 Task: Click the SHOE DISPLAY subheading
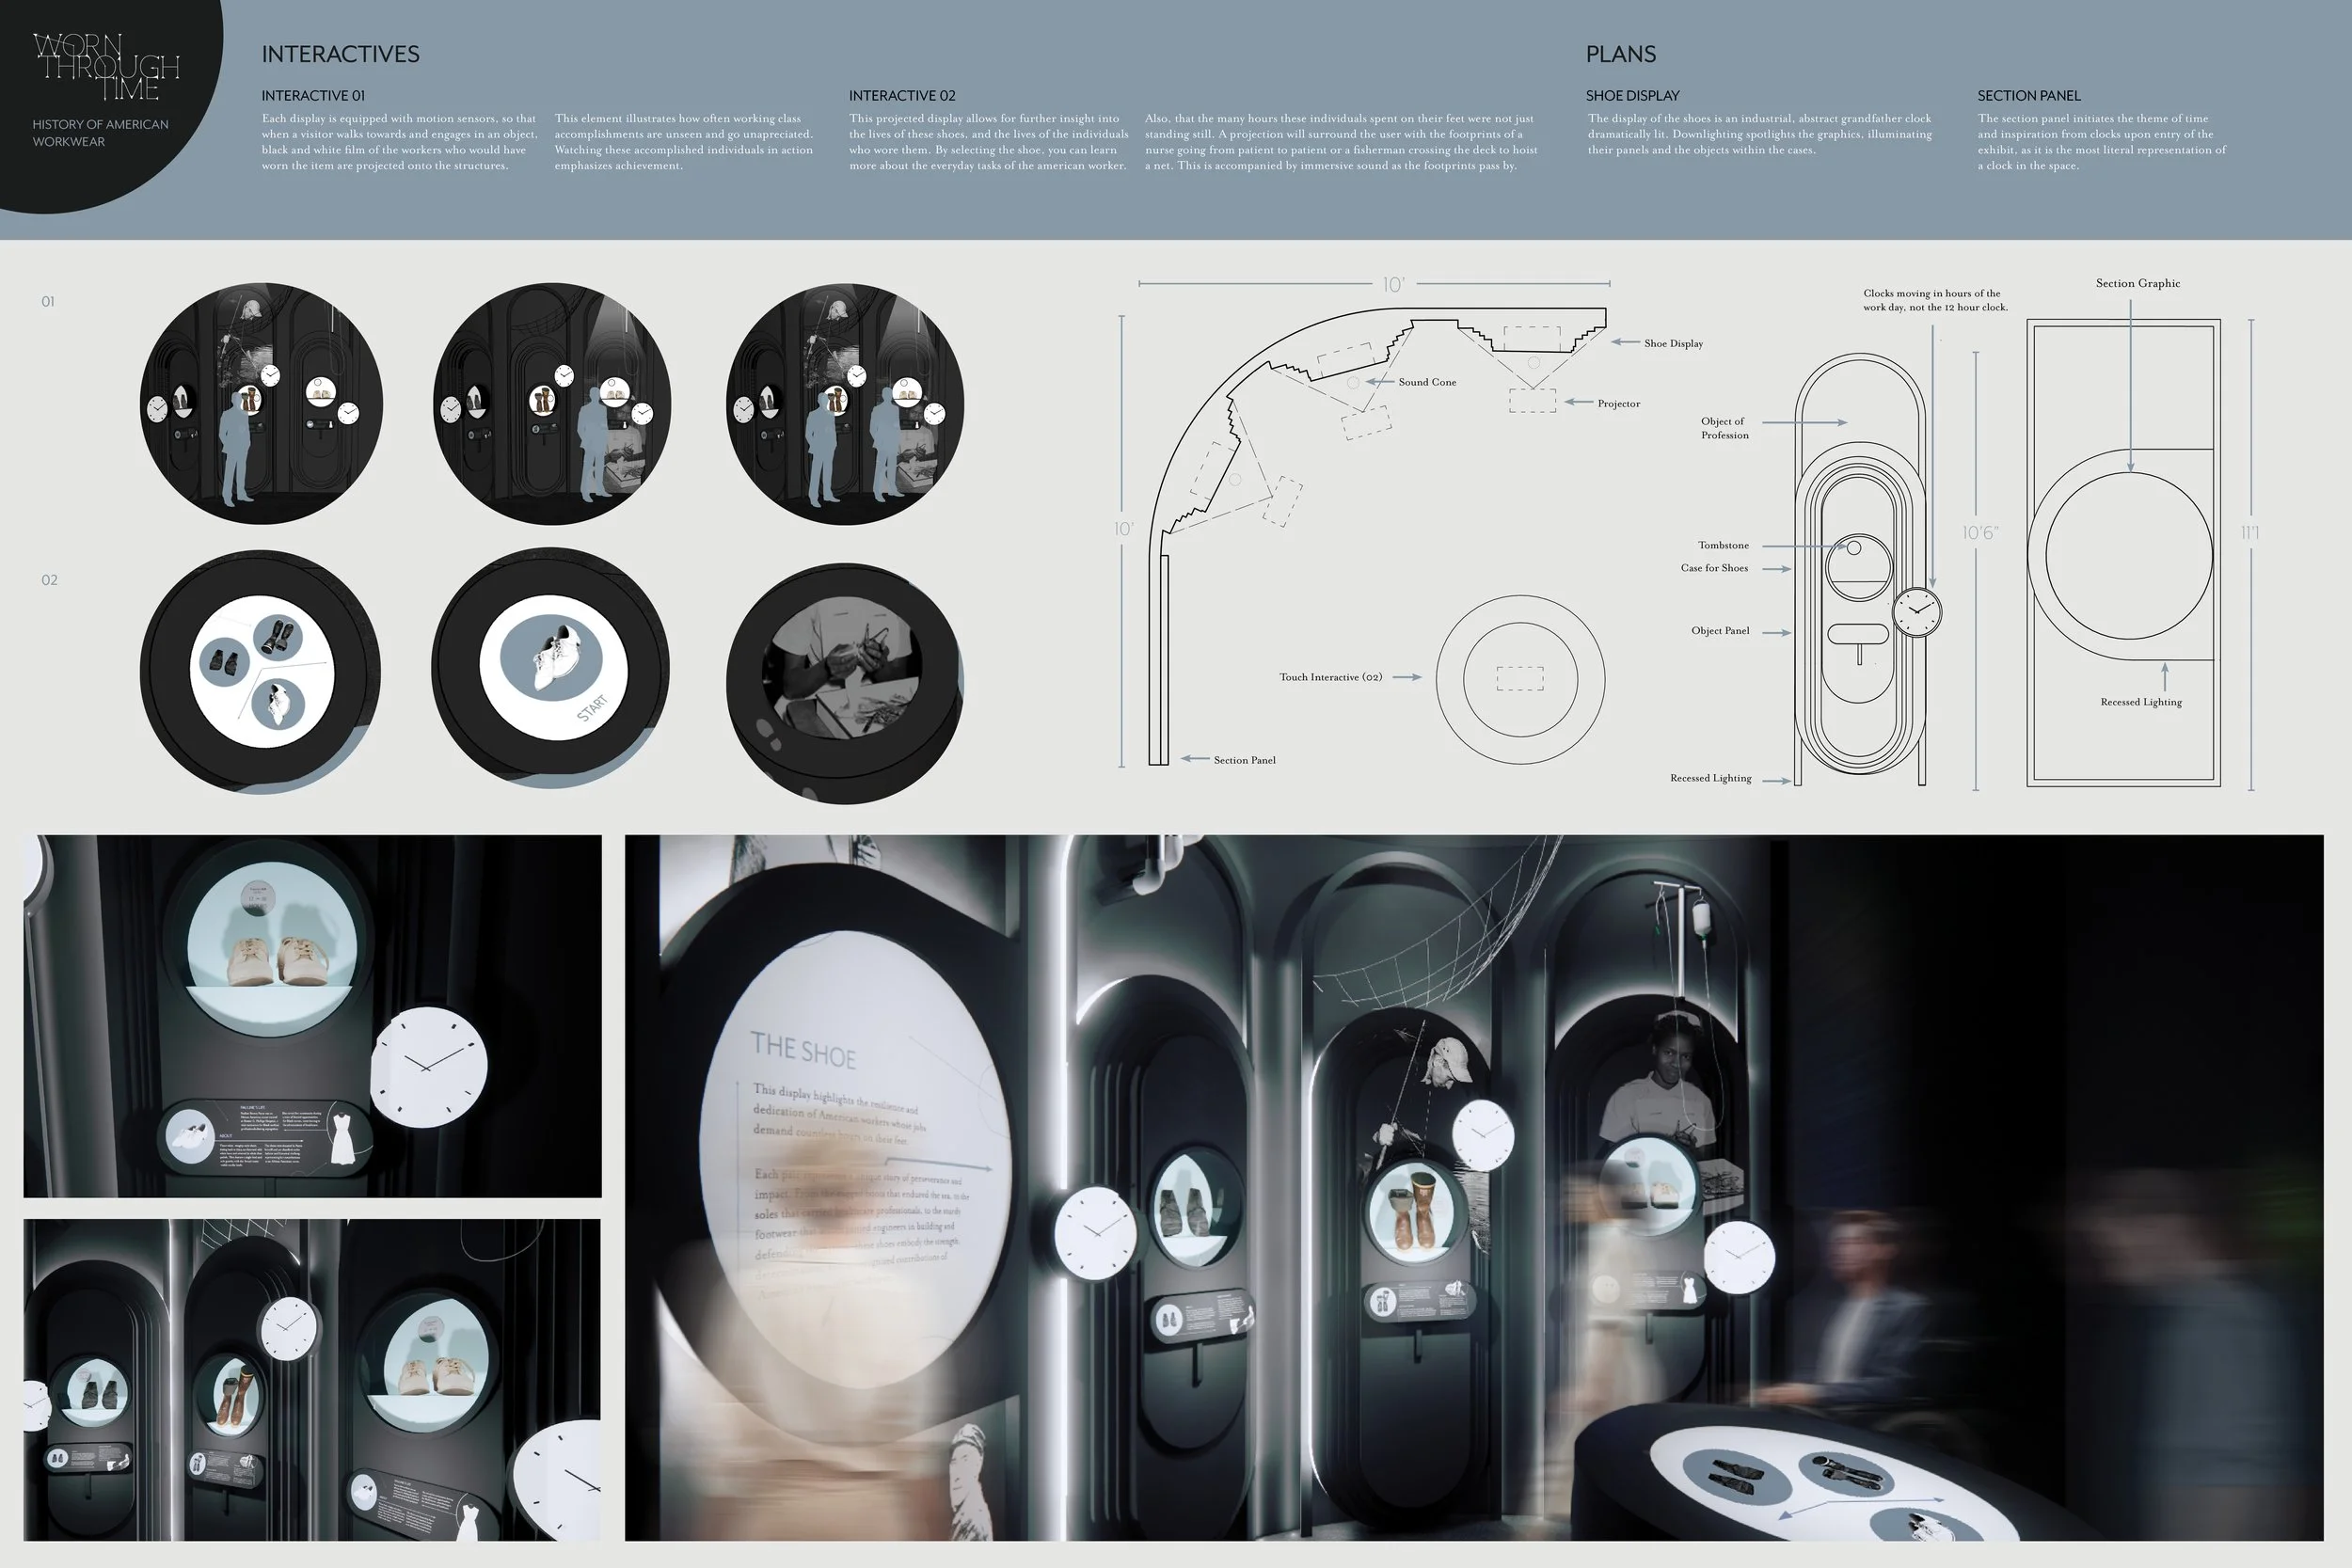(x=1632, y=96)
